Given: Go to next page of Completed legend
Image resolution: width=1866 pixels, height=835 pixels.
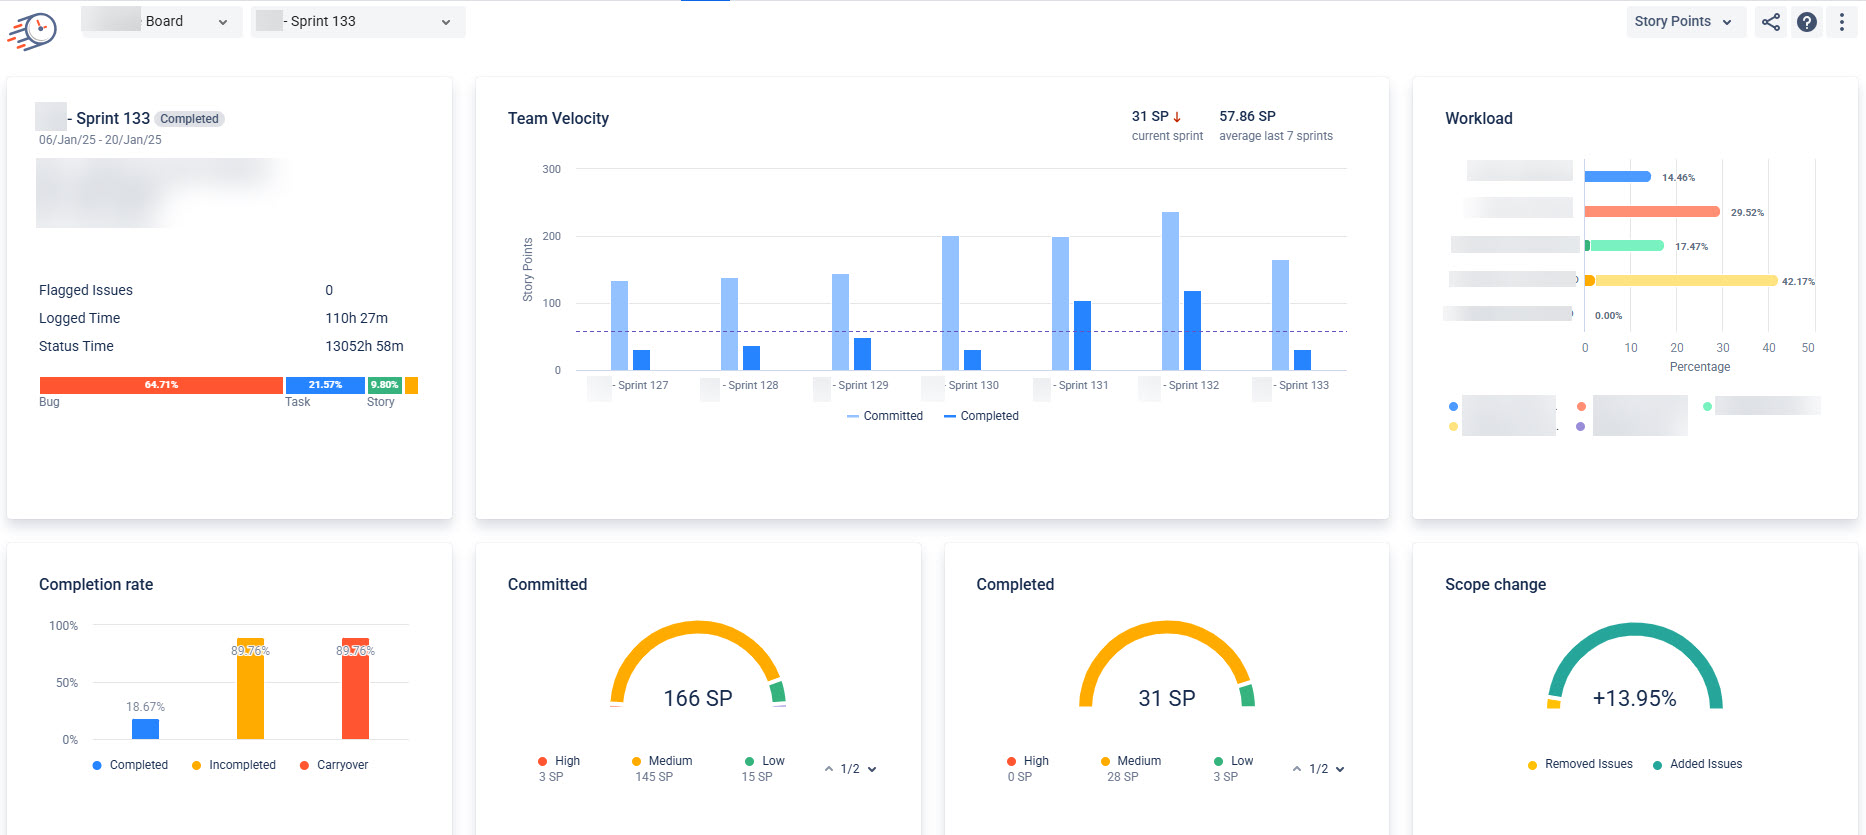Looking at the screenshot, I should (x=1340, y=769).
